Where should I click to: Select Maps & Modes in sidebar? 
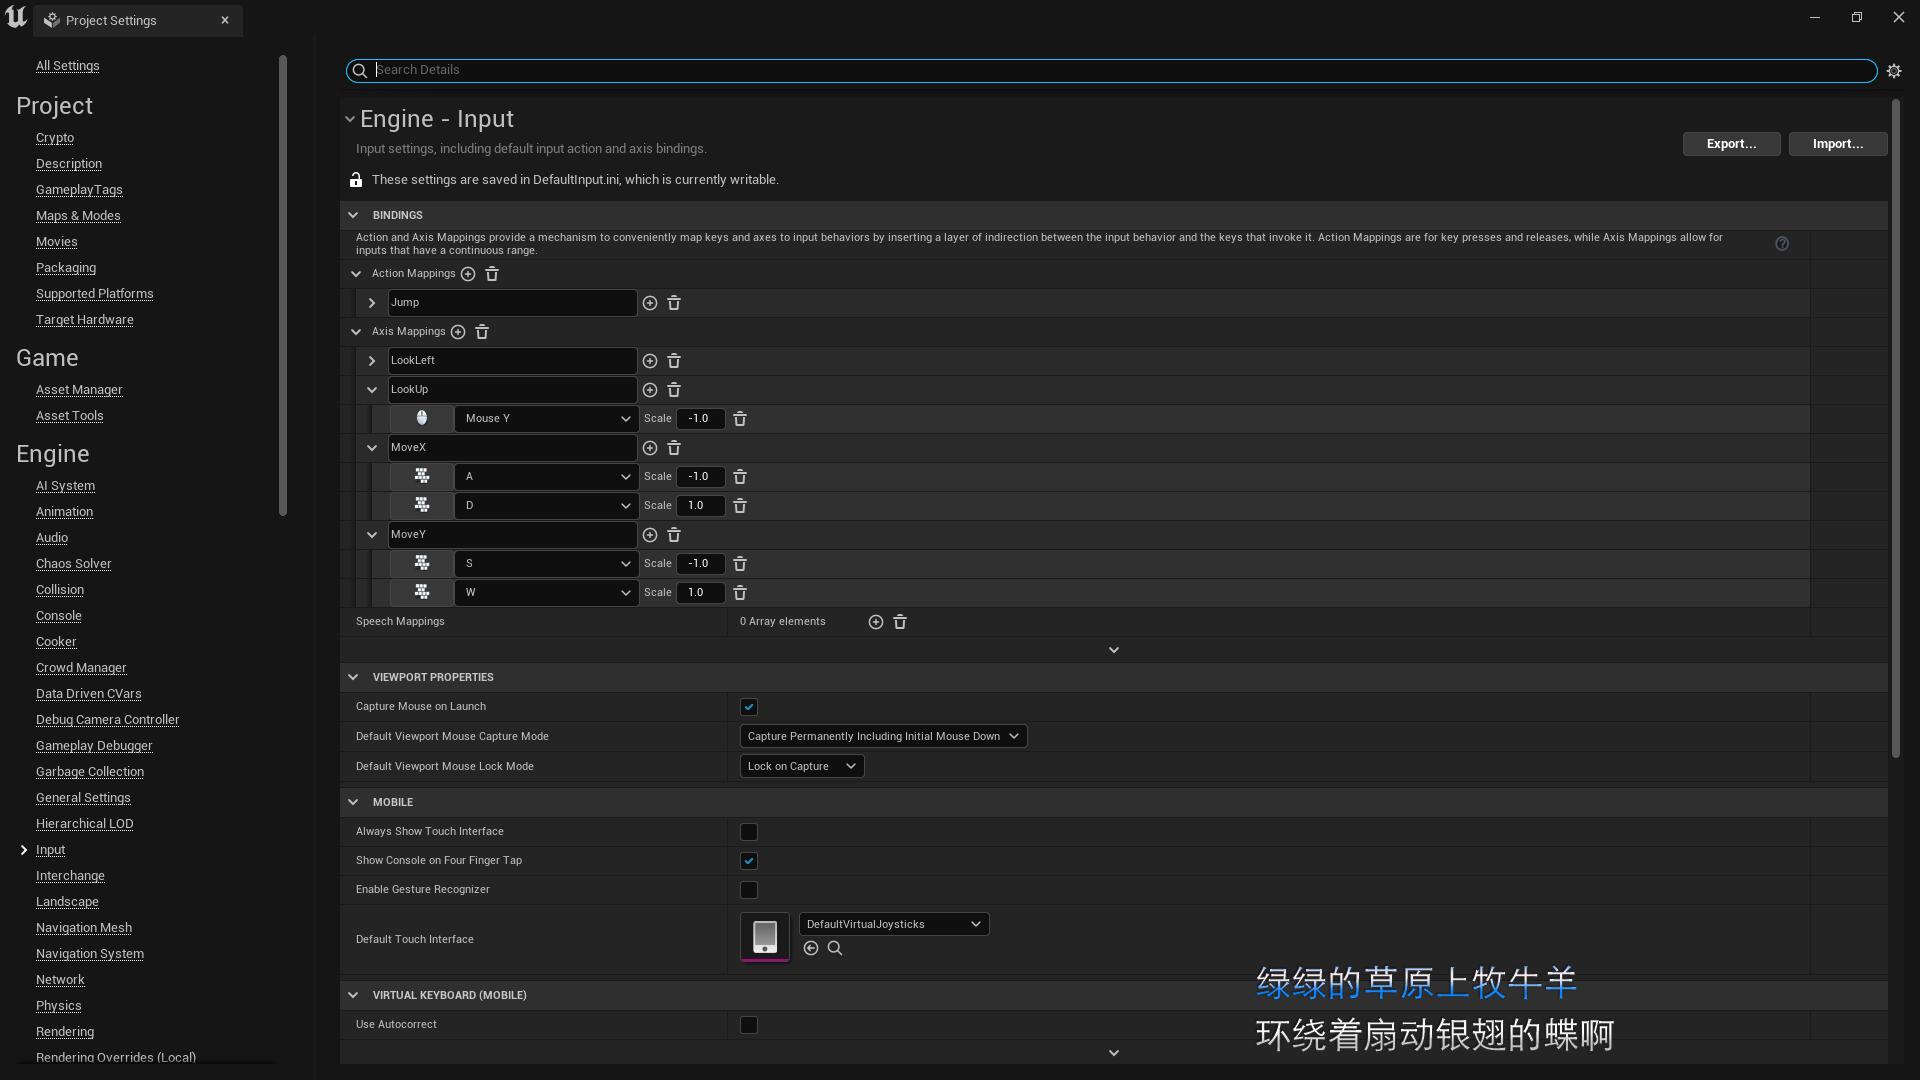pos(78,216)
